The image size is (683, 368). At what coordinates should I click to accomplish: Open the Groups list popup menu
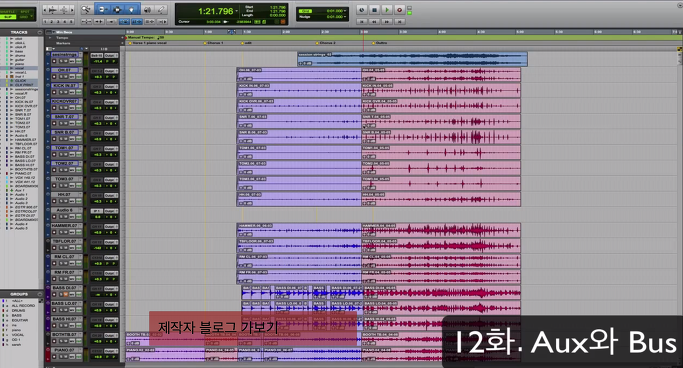[40, 294]
